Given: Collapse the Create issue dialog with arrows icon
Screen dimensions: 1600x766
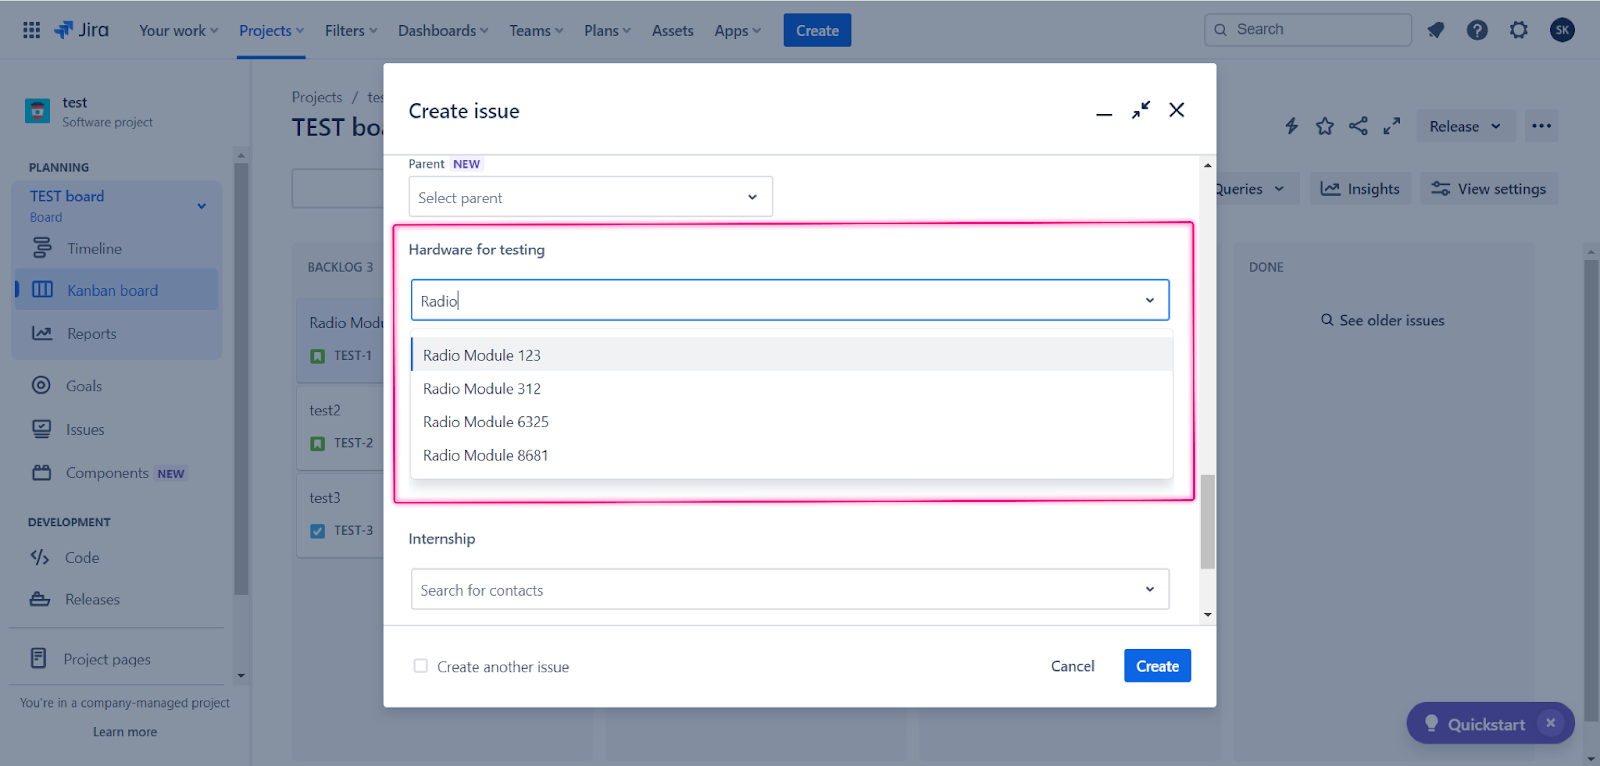Looking at the screenshot, I should (x=1141, y=110).
